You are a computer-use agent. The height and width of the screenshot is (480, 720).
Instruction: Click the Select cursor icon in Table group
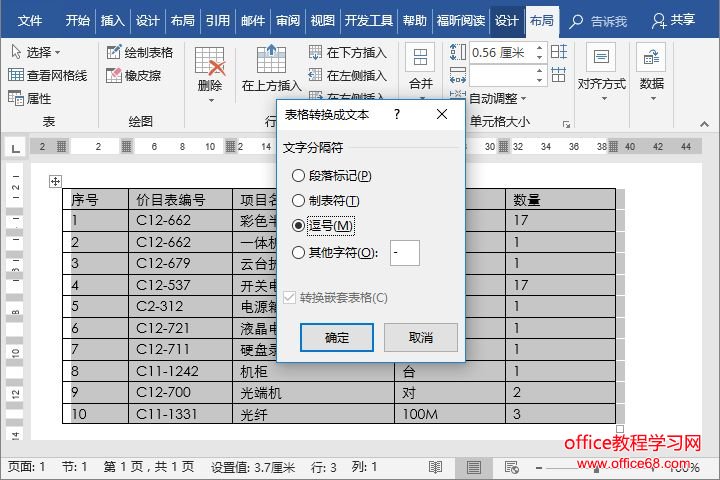16,52
